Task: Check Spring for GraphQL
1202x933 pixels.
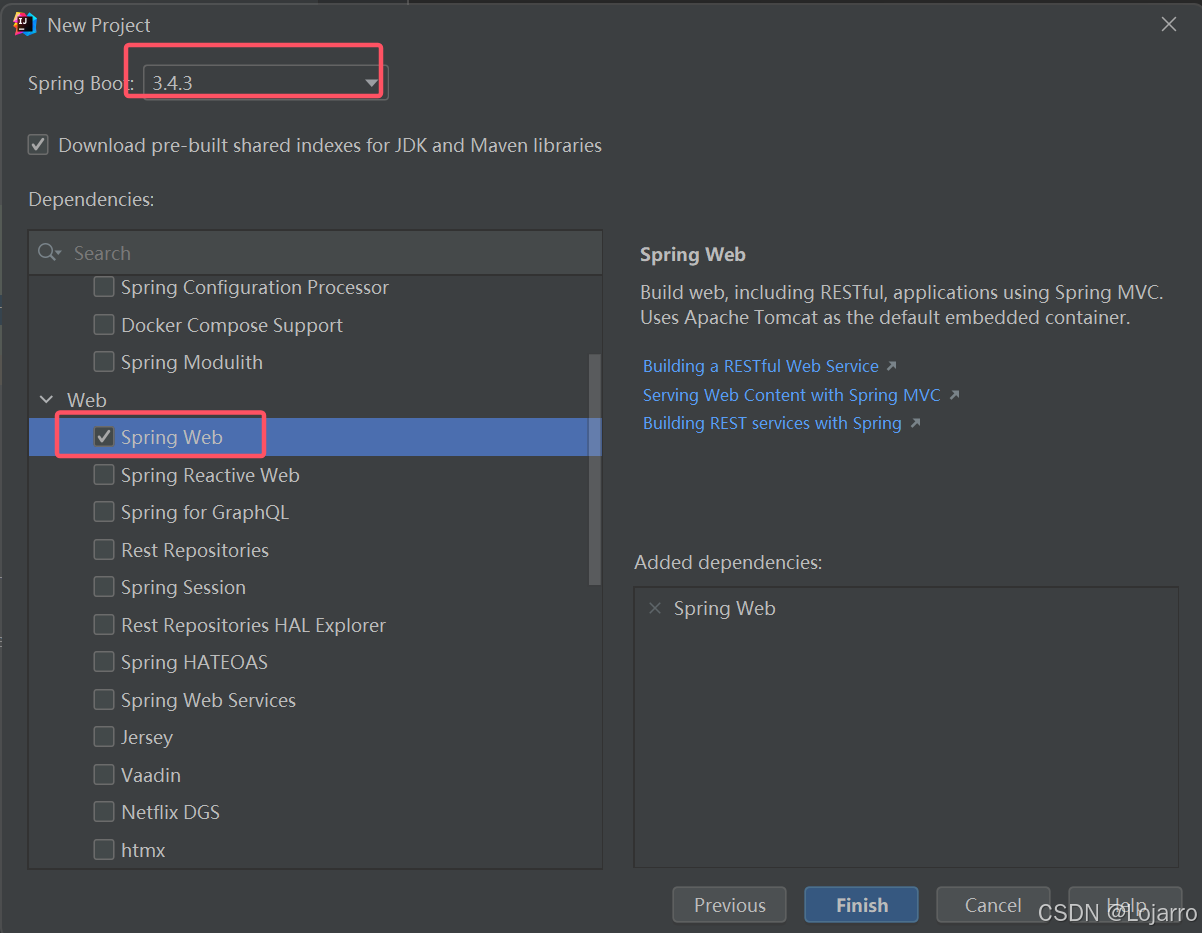Action: click(103, 512)
